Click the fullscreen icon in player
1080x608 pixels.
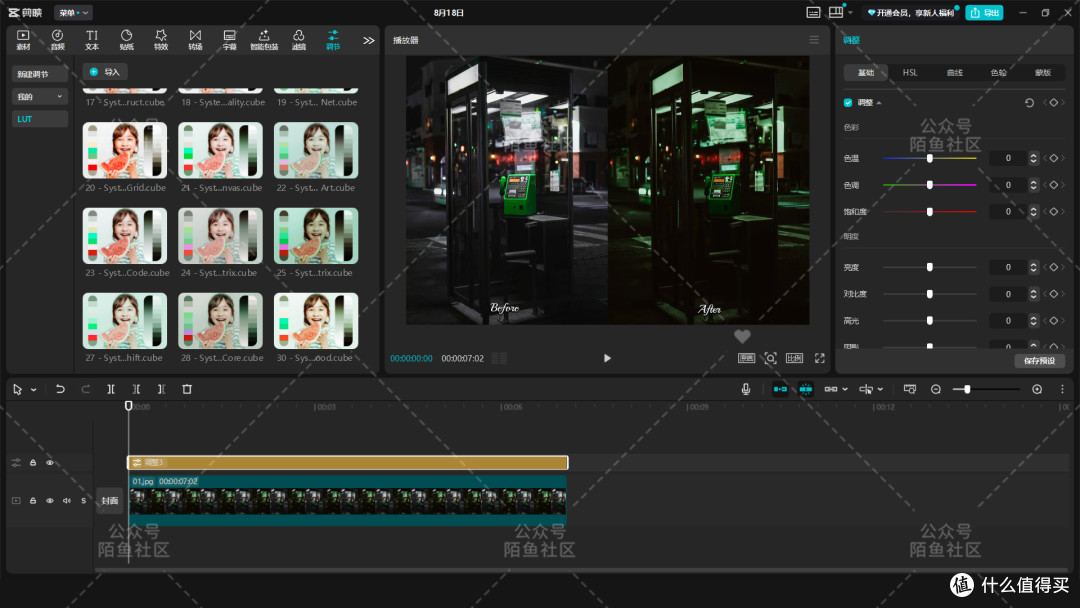pyautogui.click(x=820, y=358)
